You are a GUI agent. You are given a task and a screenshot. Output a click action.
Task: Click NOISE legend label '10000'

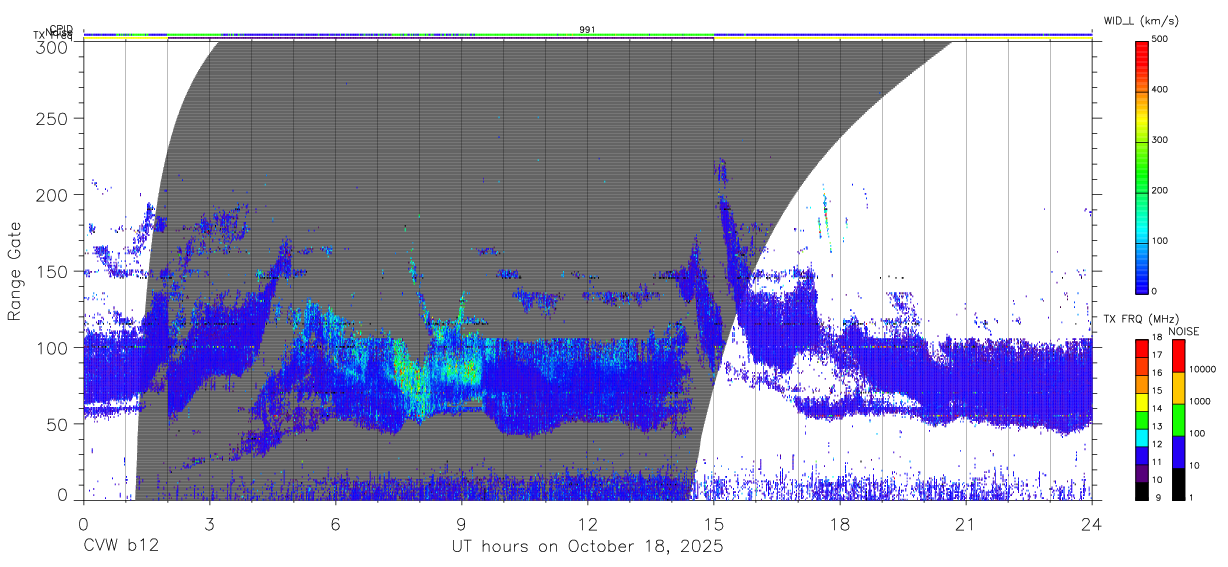point(1201,369)
